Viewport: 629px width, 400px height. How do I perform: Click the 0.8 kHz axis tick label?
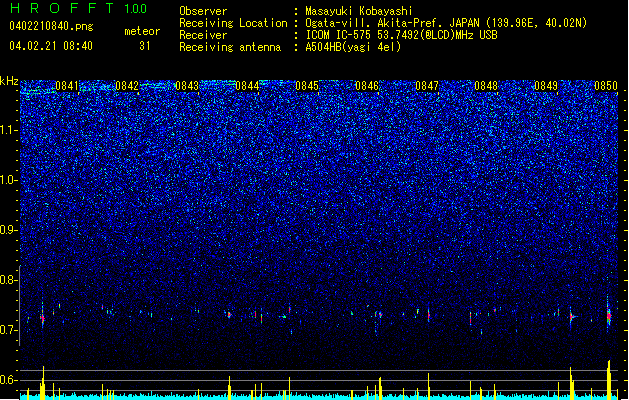tap(9, 280)
